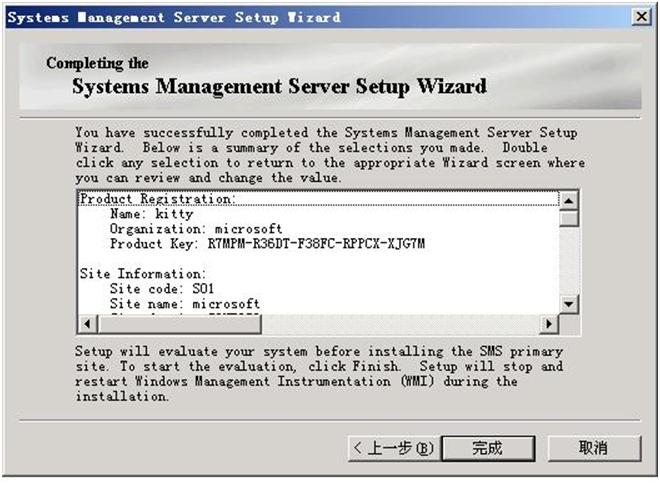Click the horizontal scrollbar thumb

pyautogui.click(x=179, y=324)
